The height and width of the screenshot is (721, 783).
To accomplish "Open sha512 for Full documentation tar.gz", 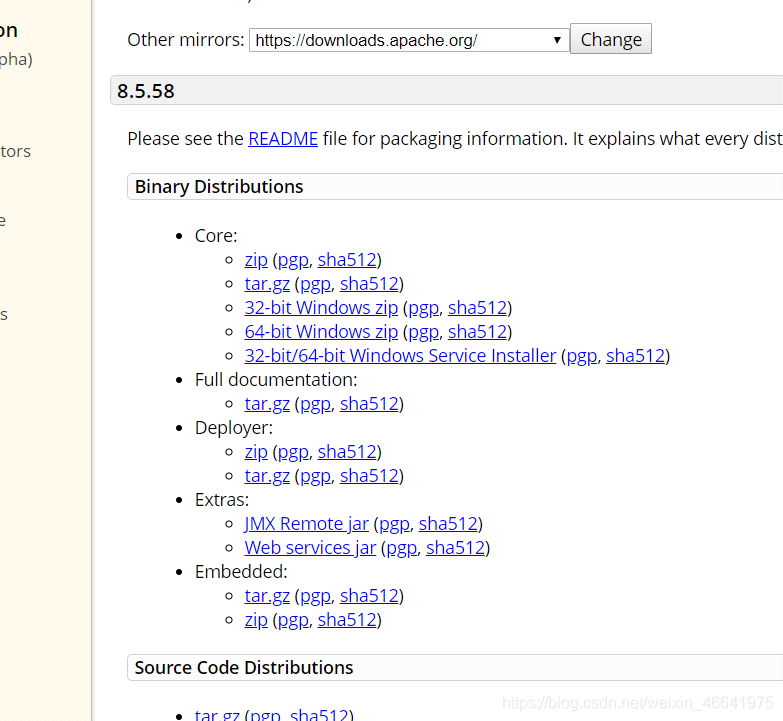I will click(369, 404).
